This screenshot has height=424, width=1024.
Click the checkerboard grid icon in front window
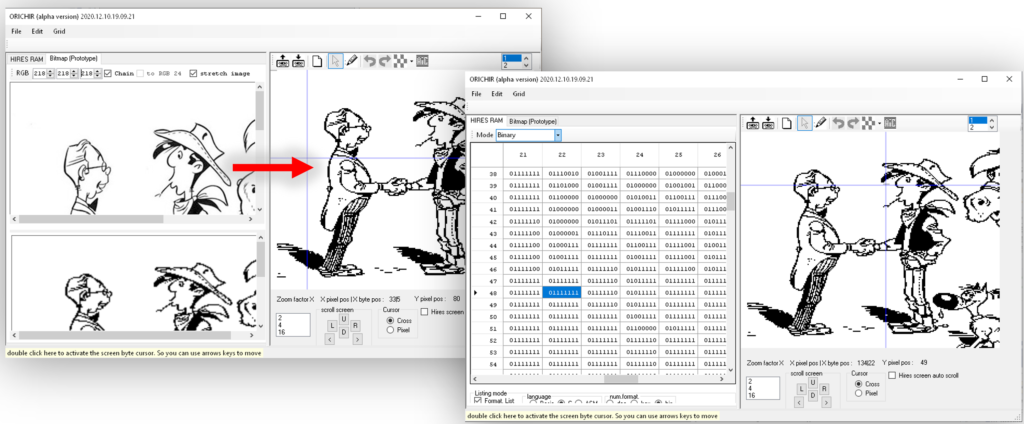point(868,122)
